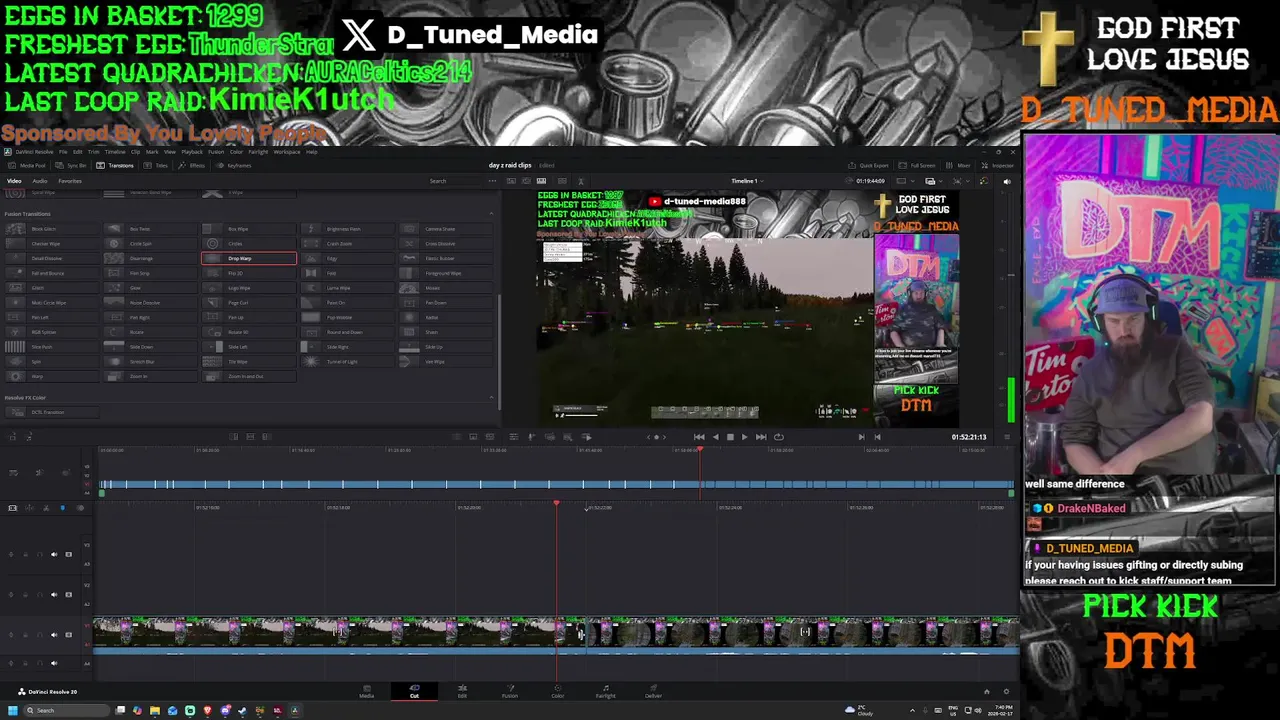
Task: Open the Timeline 1 dropdown
Action: click(x=747, y=181)
